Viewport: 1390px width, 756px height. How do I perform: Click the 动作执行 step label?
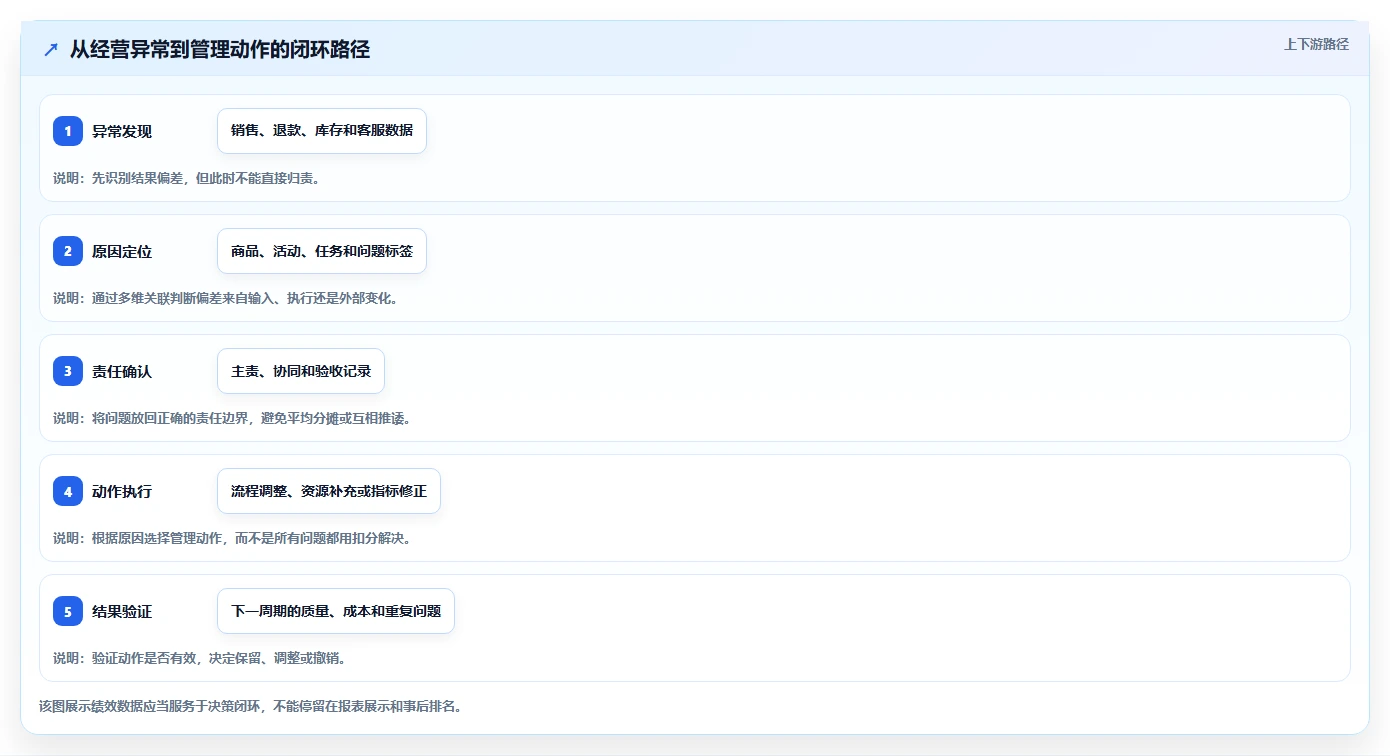[x=122, y=491]
